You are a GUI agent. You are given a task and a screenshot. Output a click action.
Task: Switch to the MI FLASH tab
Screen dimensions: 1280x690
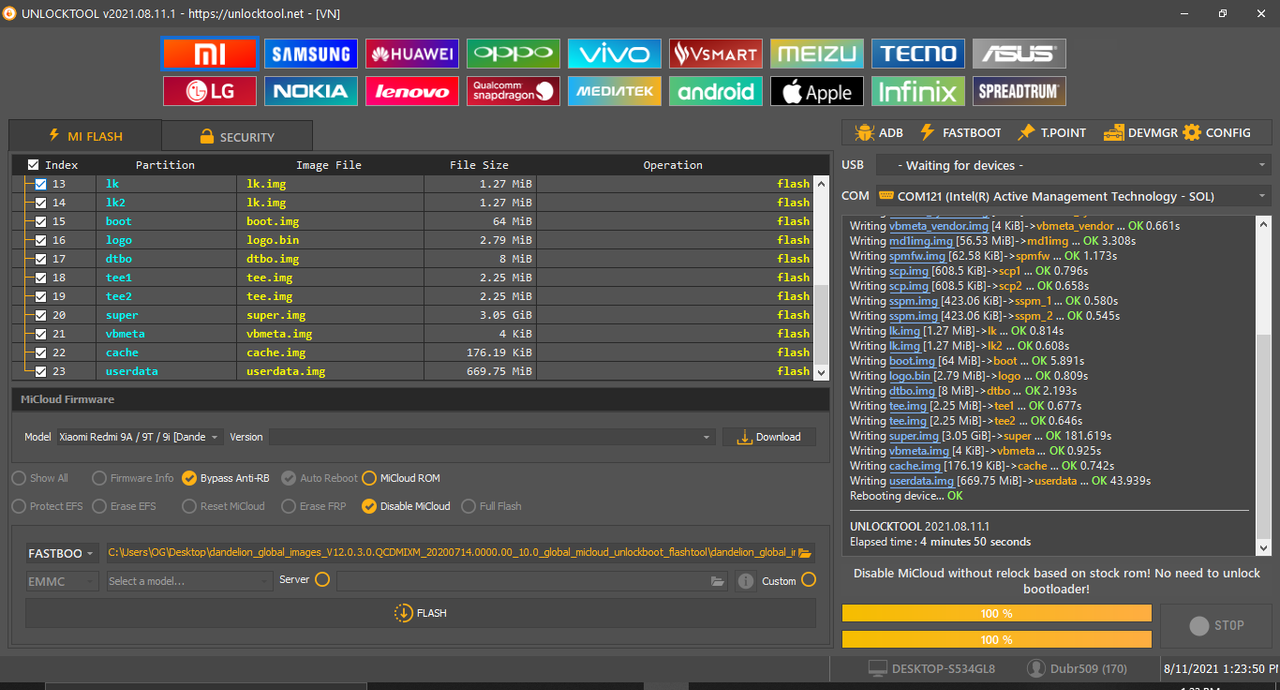(85, 136)
